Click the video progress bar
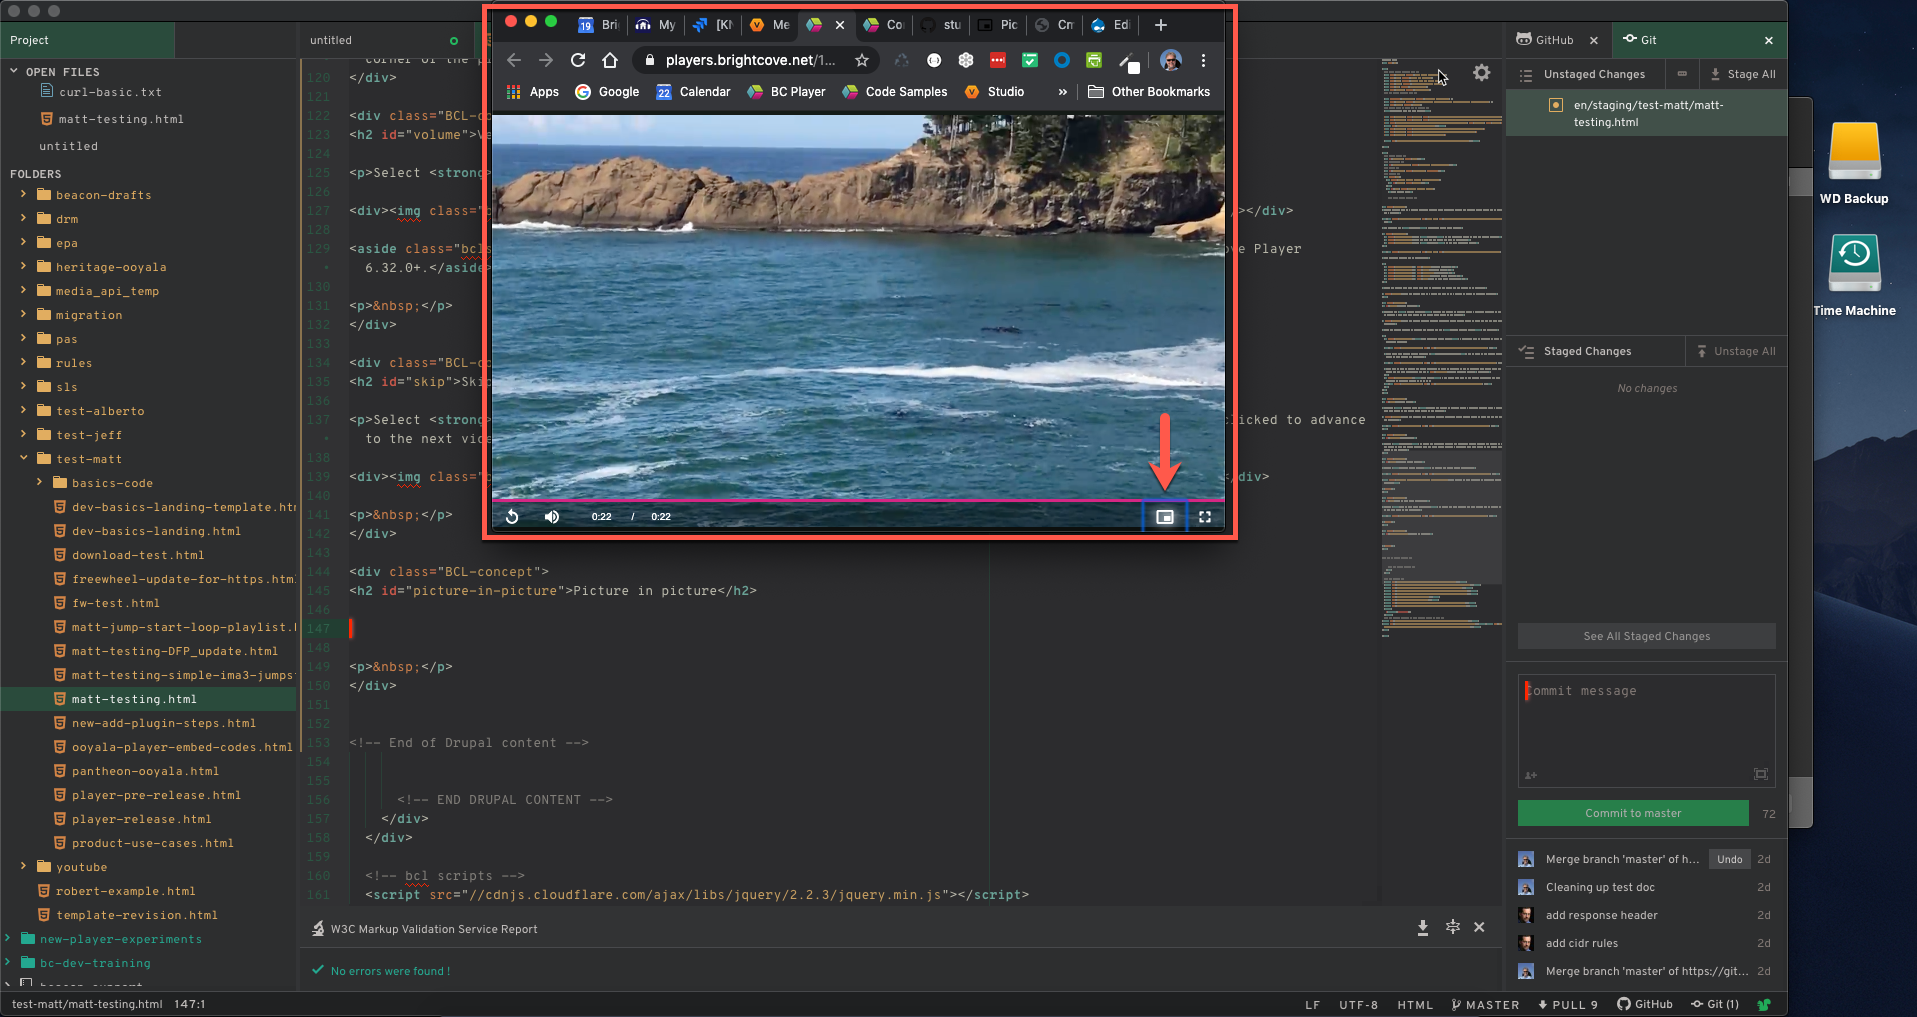Image resolution: width=1917 pixels, height=1017 pixels. pyautogui.click(x=857, y=500)
